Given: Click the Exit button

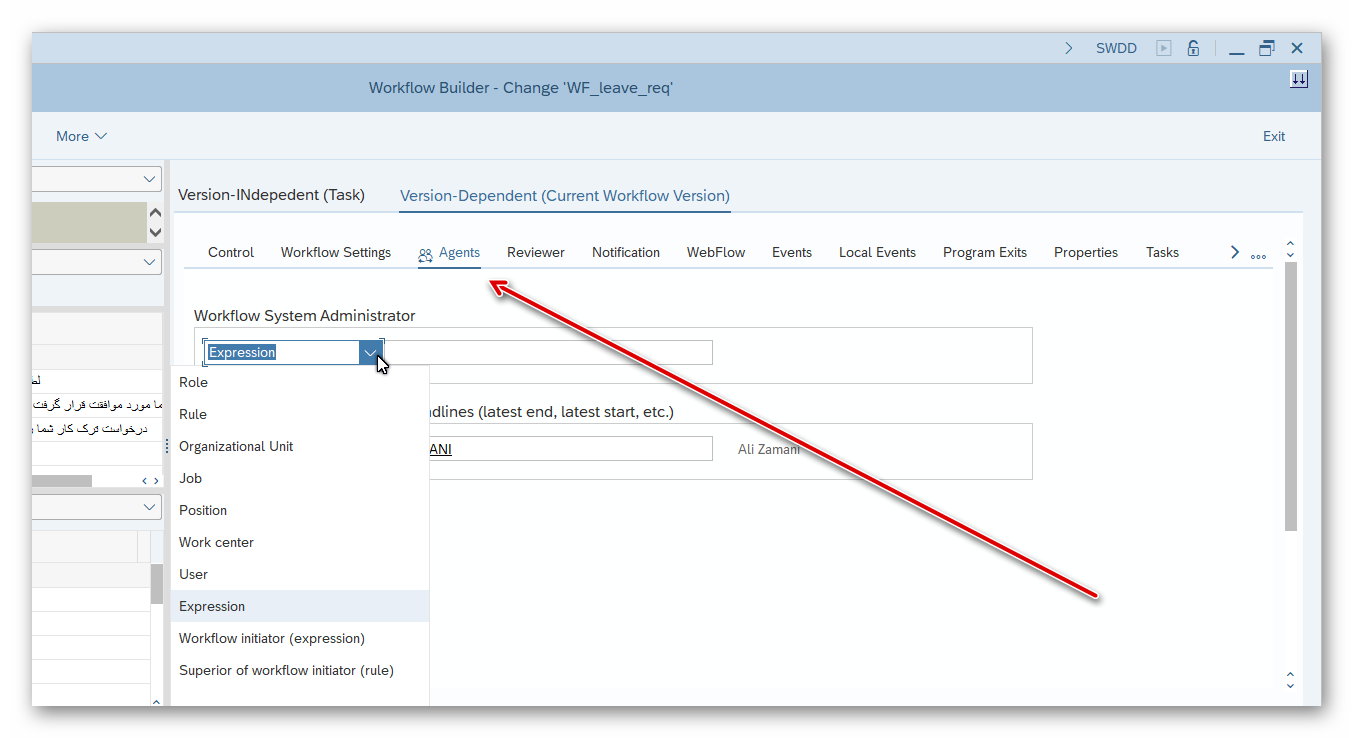Looking at the screenshot, I should [1273, 136].
